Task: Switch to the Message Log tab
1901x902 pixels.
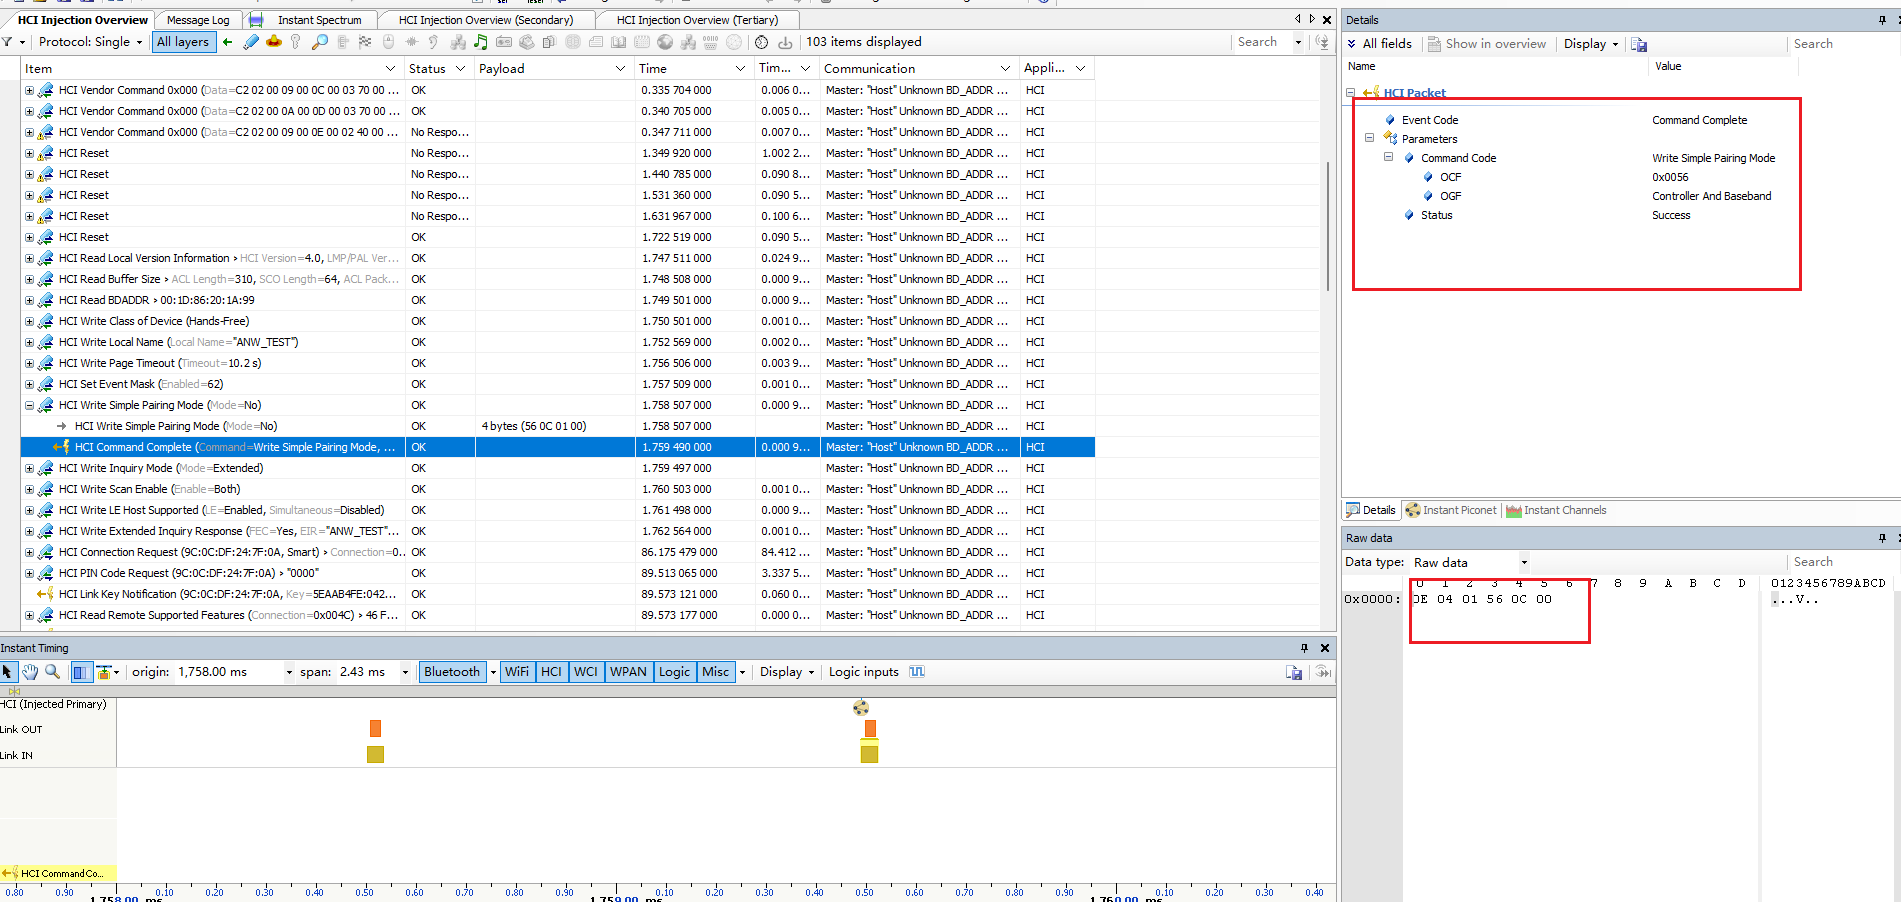Action: click(x=198, y=20)
